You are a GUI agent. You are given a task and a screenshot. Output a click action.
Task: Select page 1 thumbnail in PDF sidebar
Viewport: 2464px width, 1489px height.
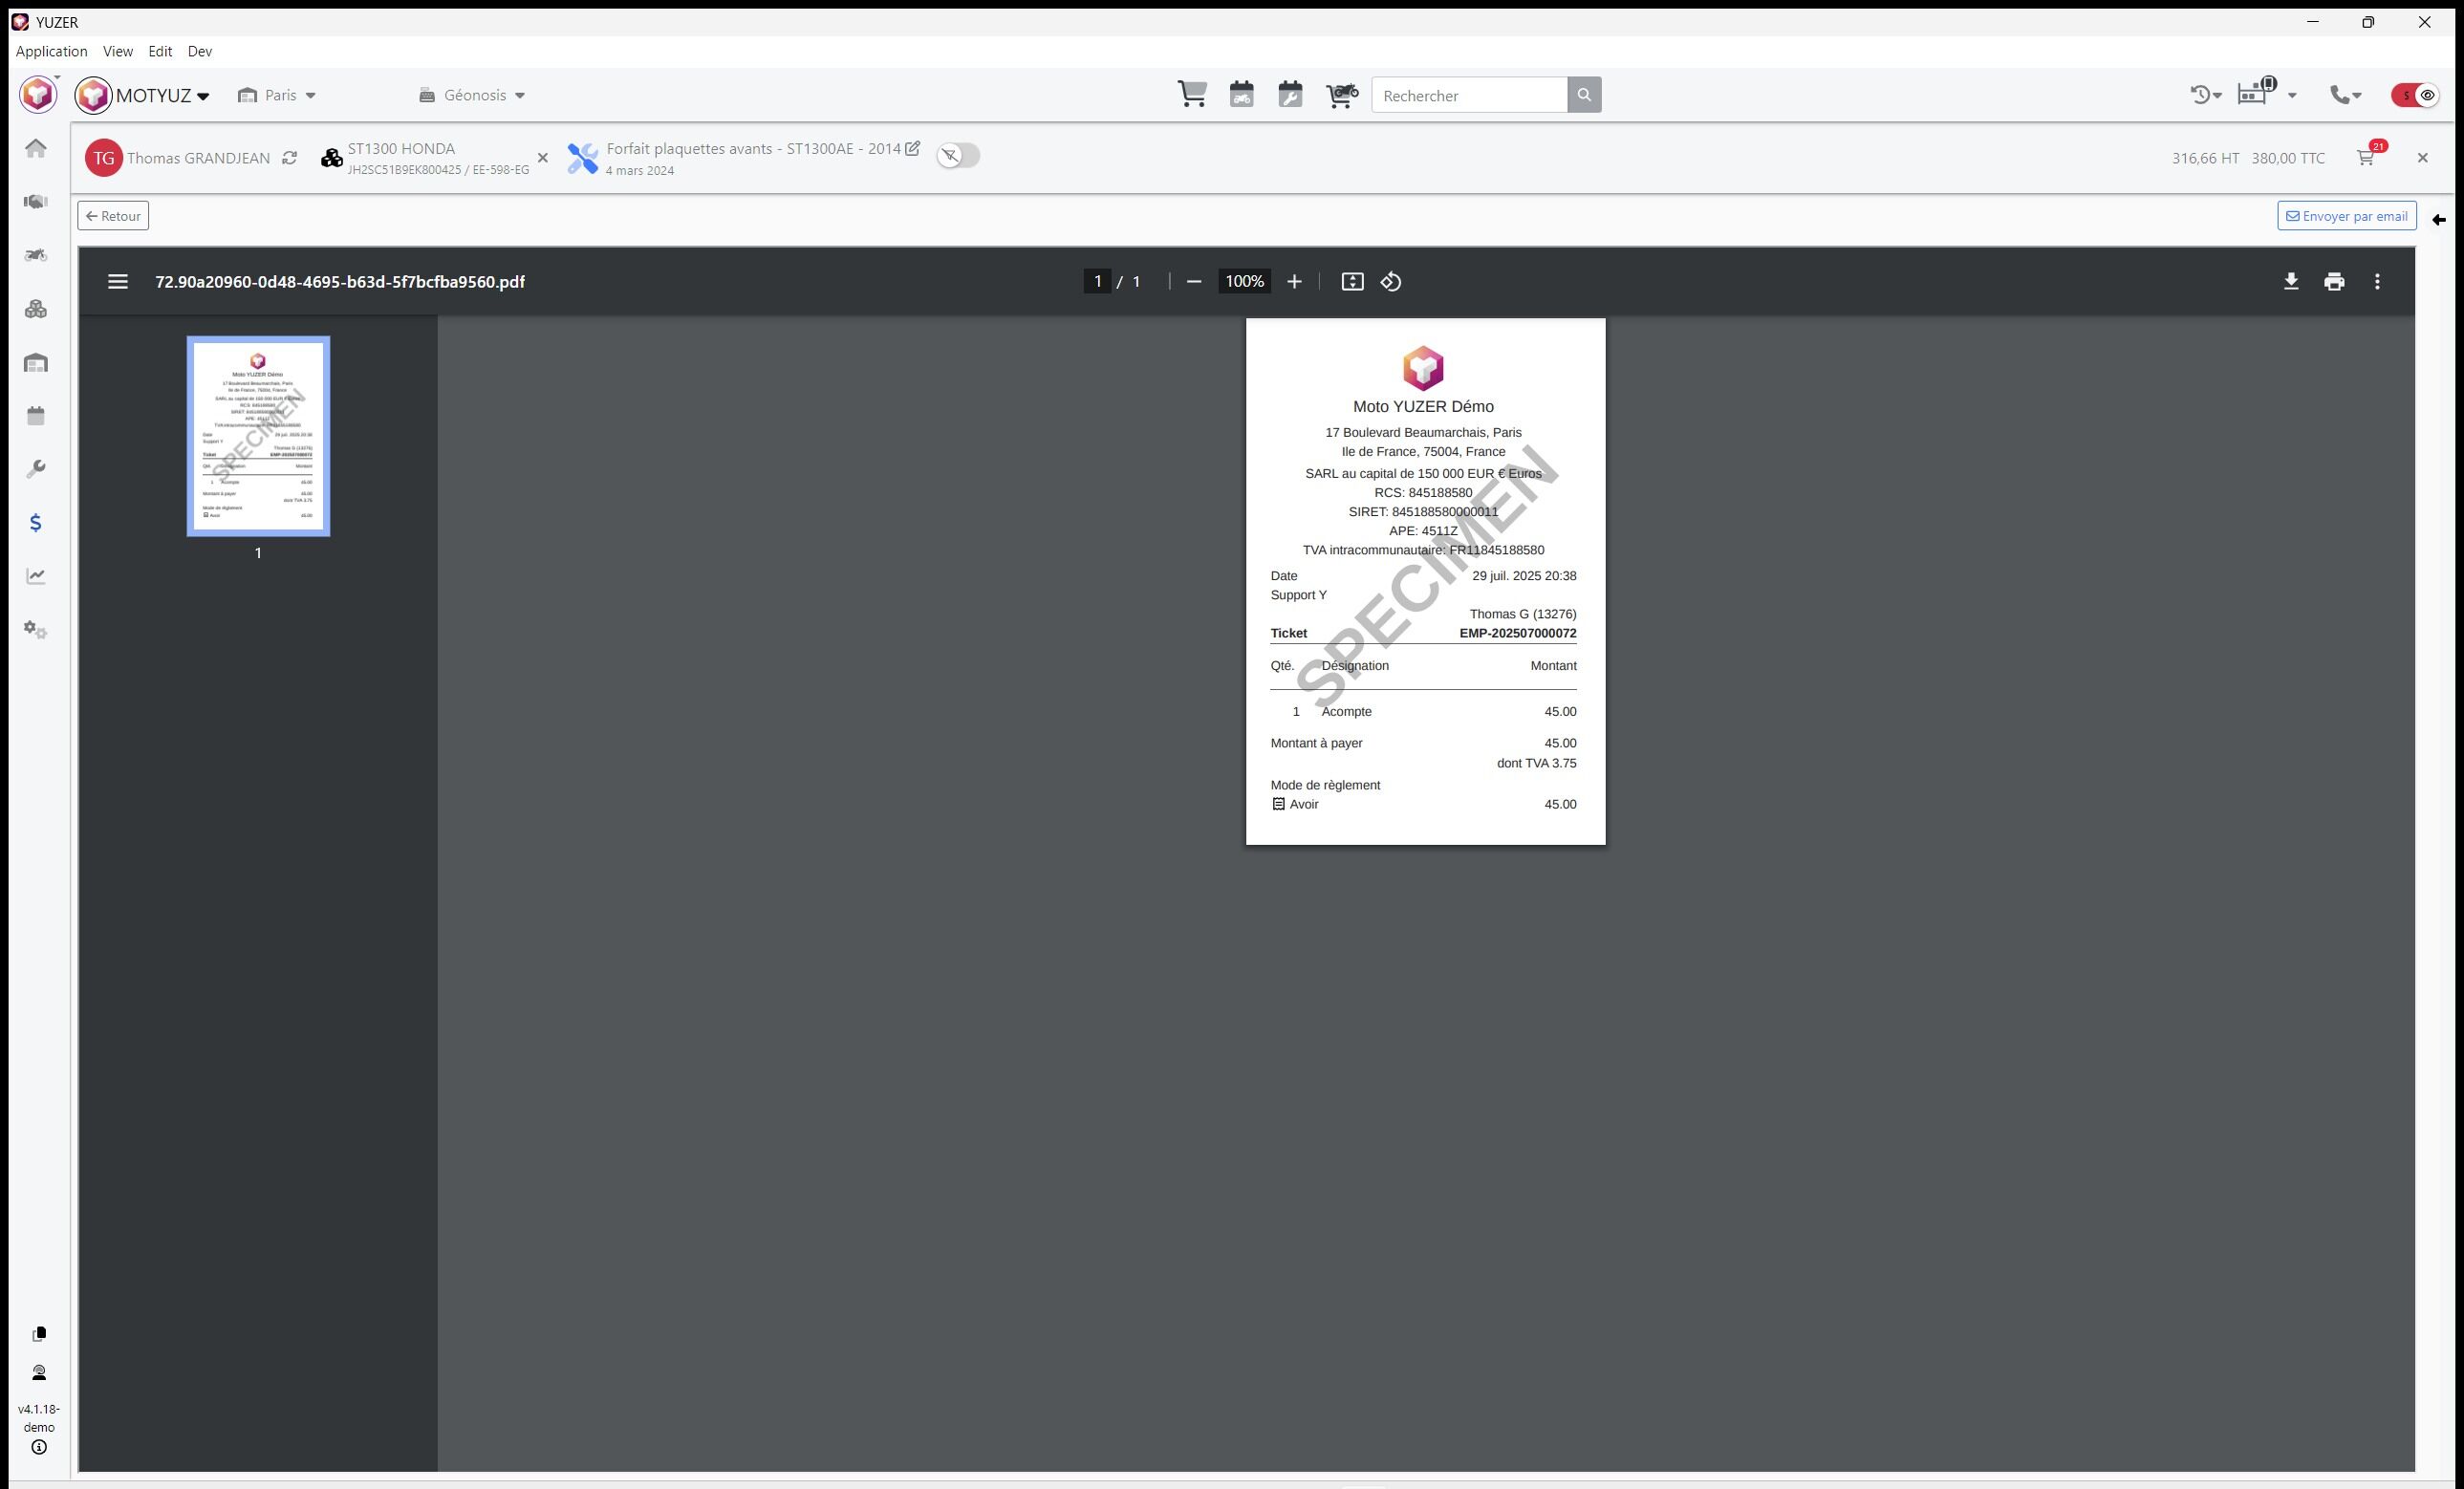pyautogui.click(x=258, y=436)
